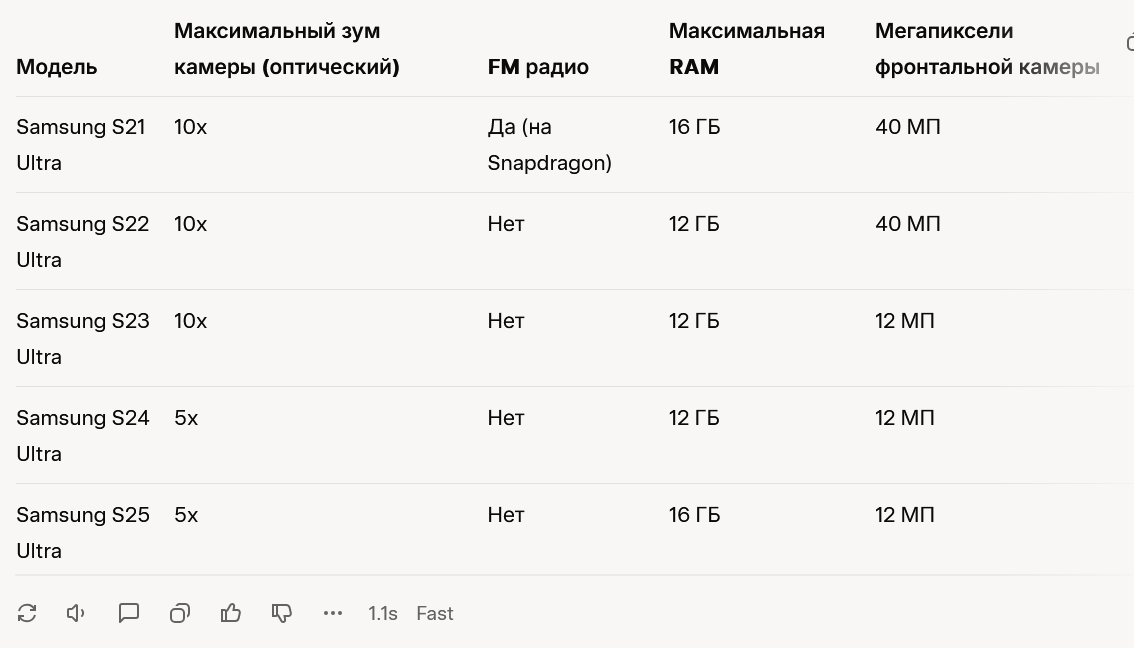The width and height of the screenshot is (1134, 648).
Task: Open the three-dot more options menu
Action: [x=333, y=613]
